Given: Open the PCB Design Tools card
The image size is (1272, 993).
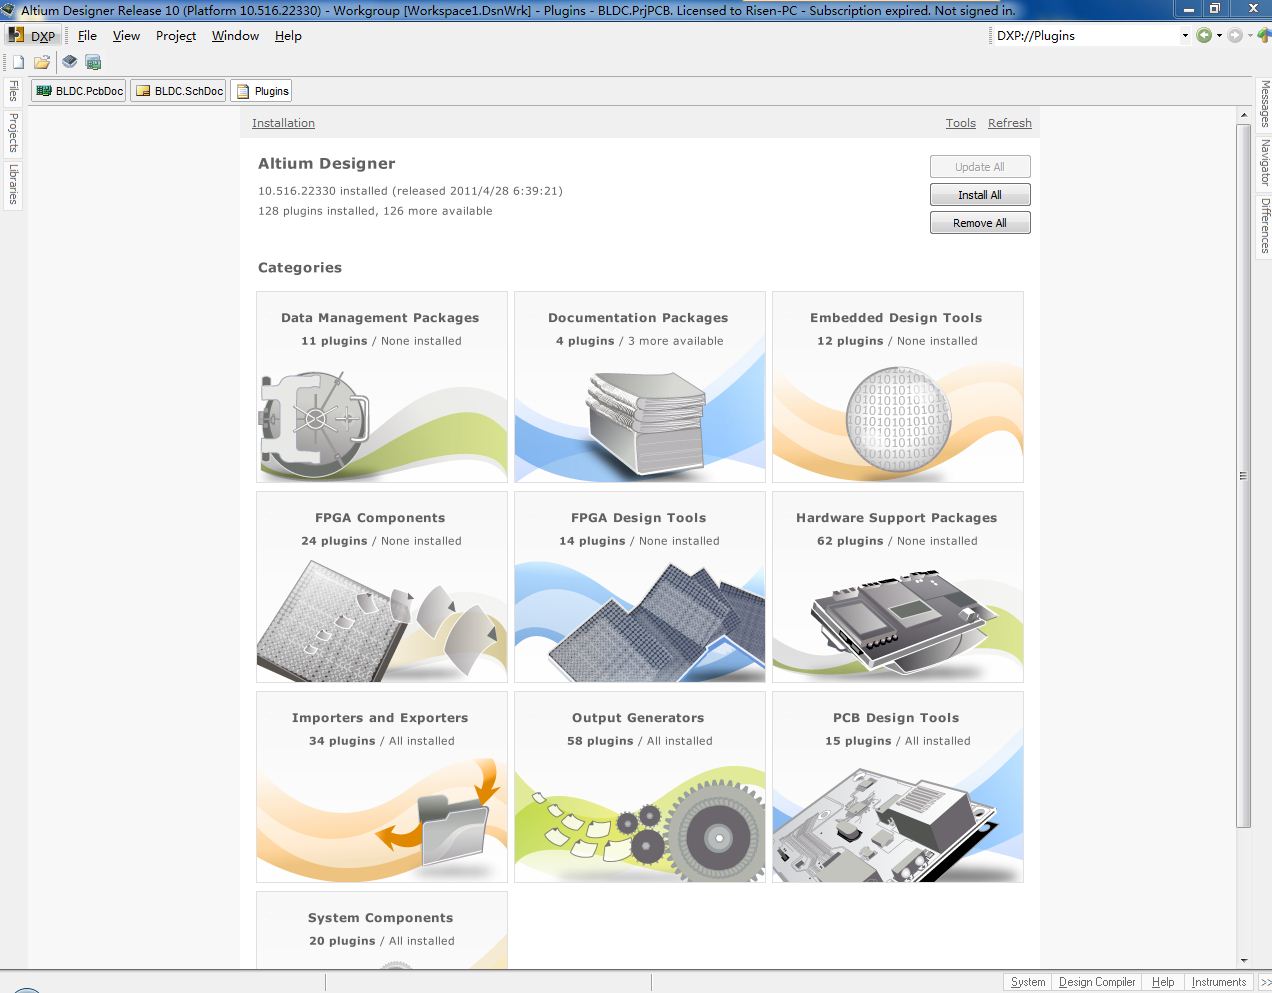Looking at the screenshot, I should (898, 787).
